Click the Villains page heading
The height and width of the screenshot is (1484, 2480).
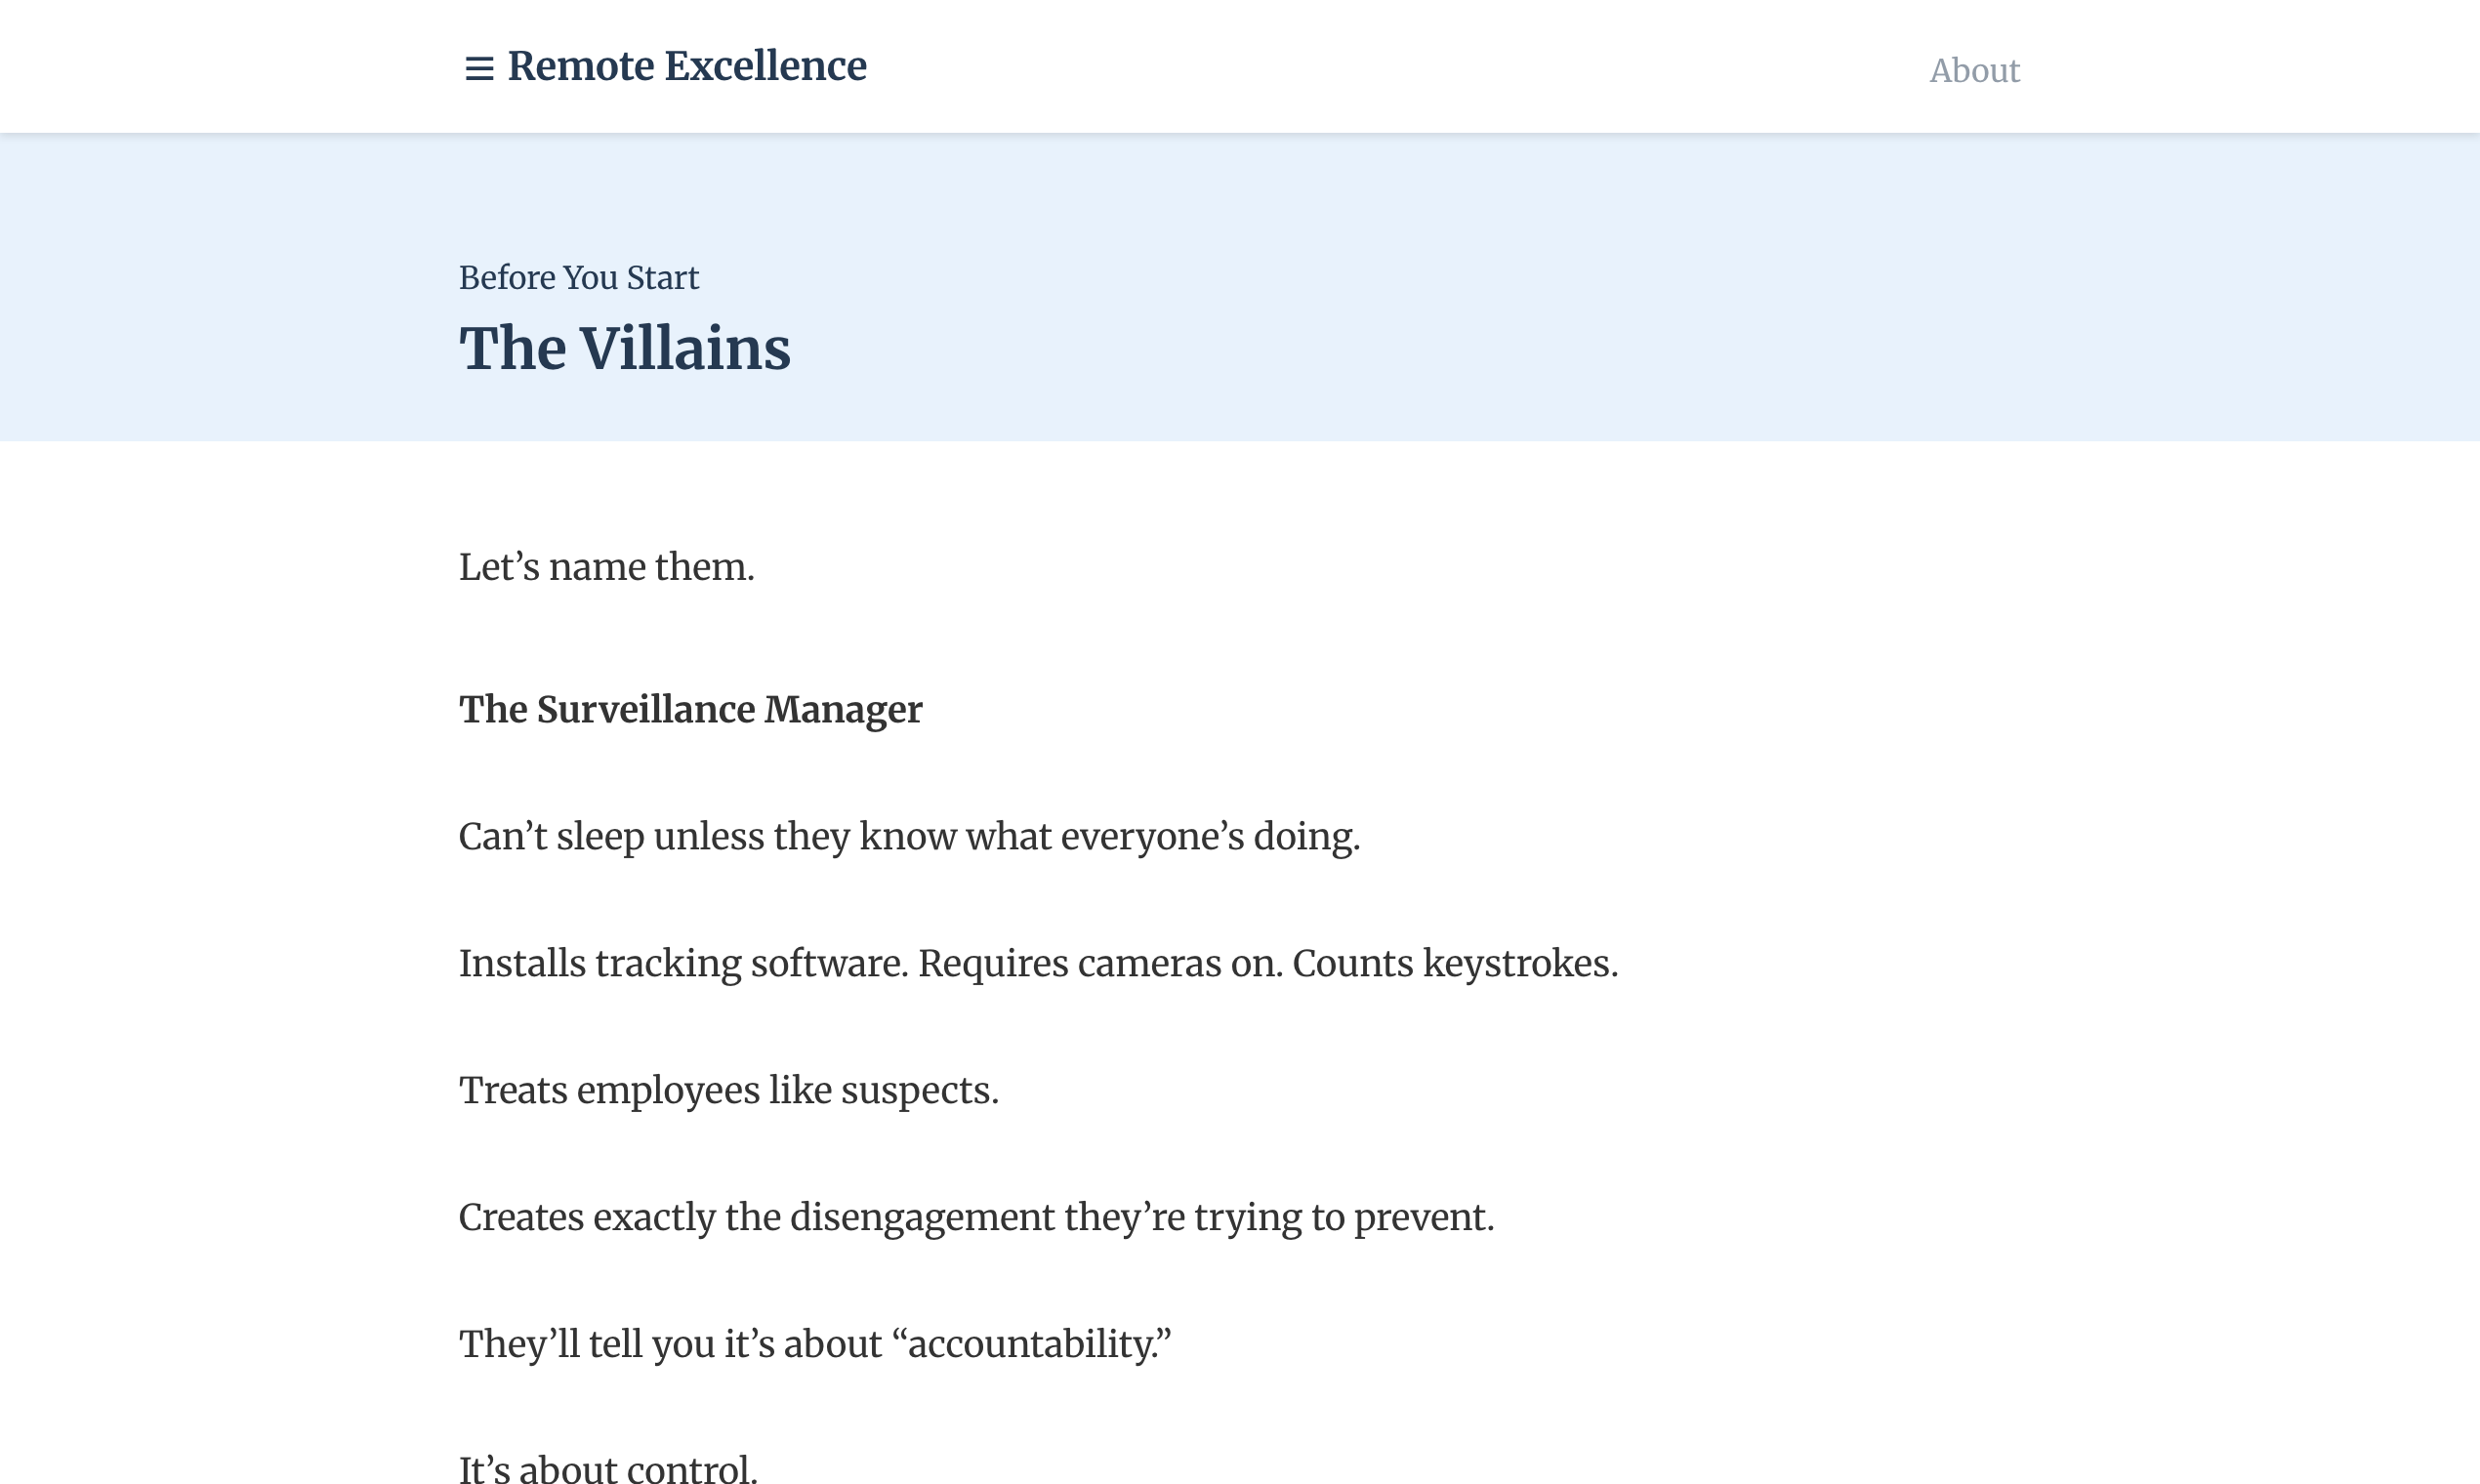(x=624, y=348)
